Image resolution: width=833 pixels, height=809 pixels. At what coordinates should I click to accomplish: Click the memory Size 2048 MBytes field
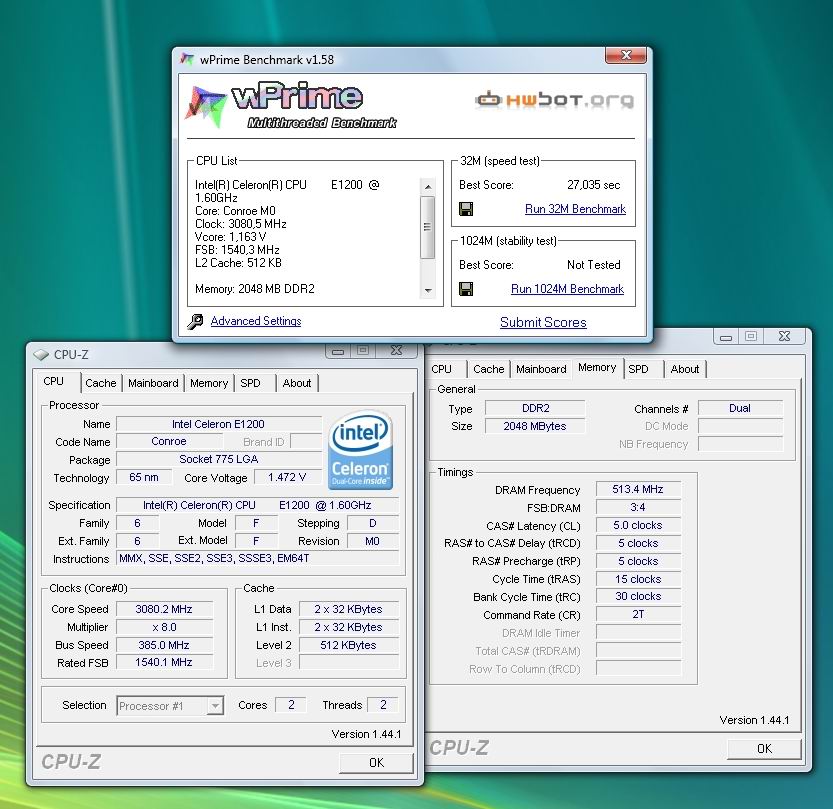click(x=535, y=426)
